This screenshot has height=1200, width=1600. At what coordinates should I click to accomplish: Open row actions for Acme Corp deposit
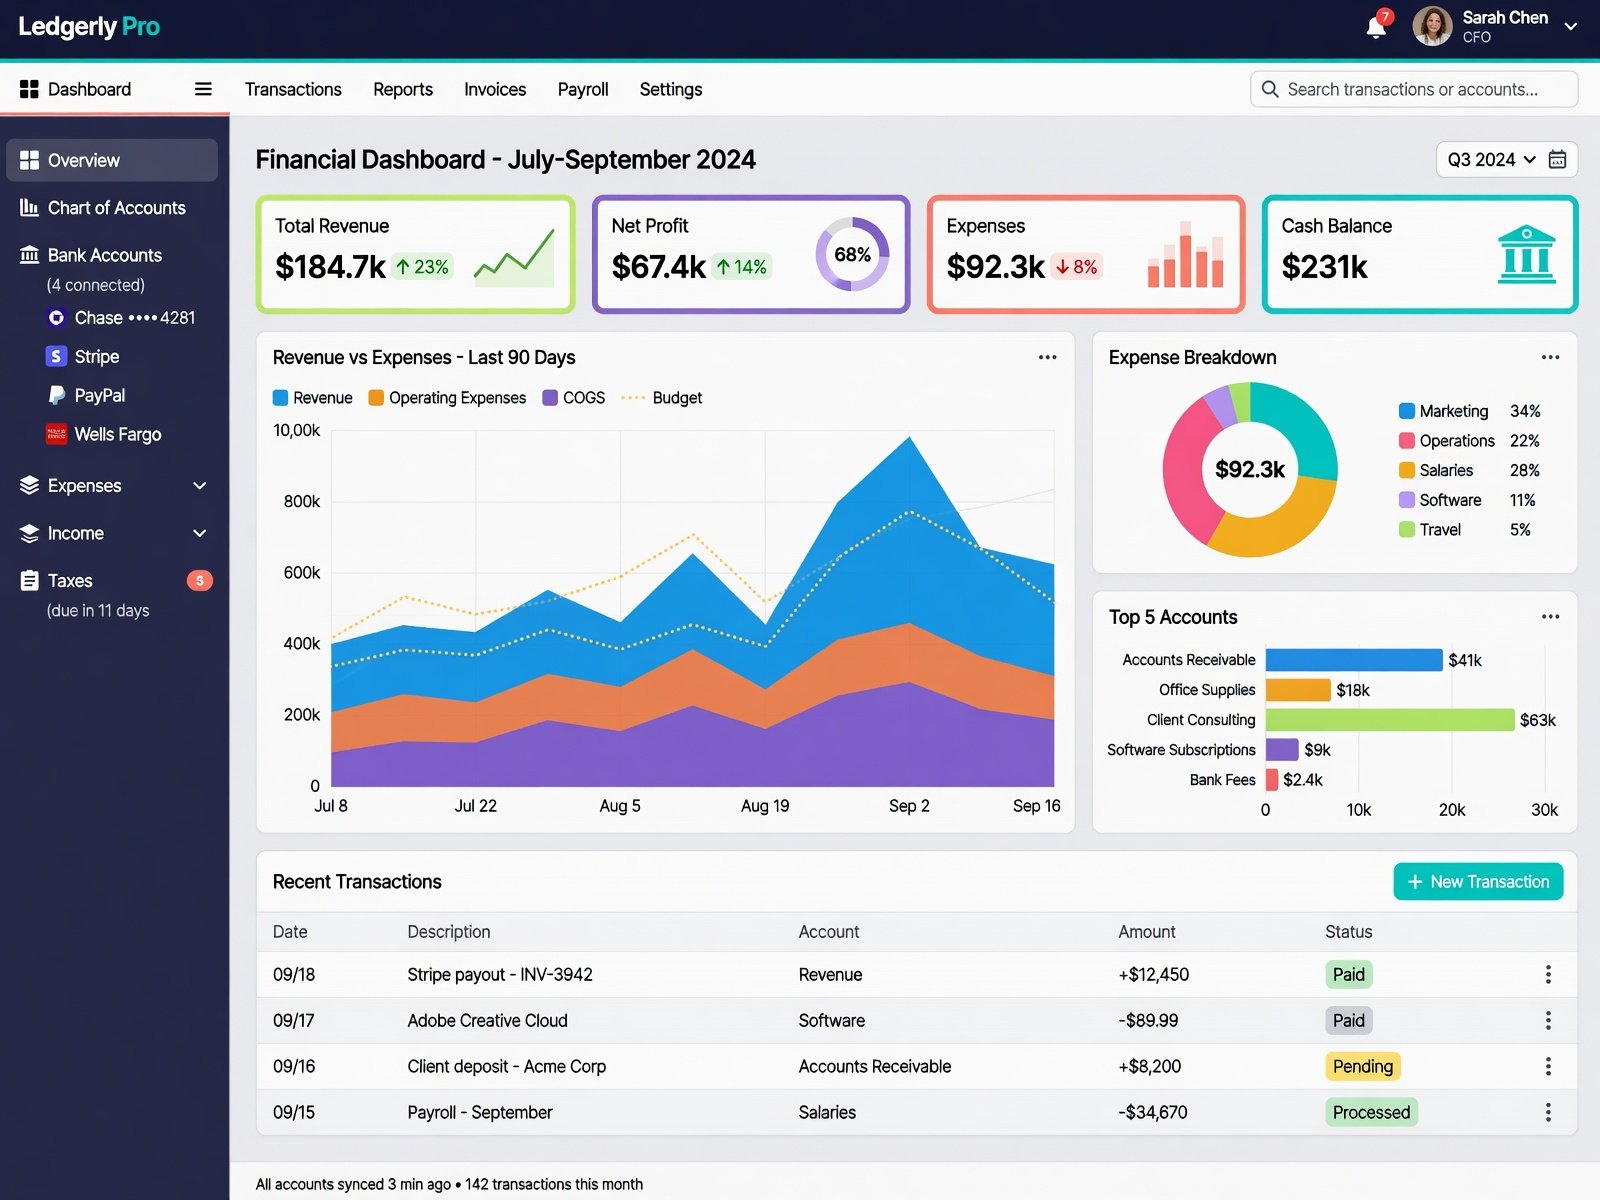(1548, 1066)
